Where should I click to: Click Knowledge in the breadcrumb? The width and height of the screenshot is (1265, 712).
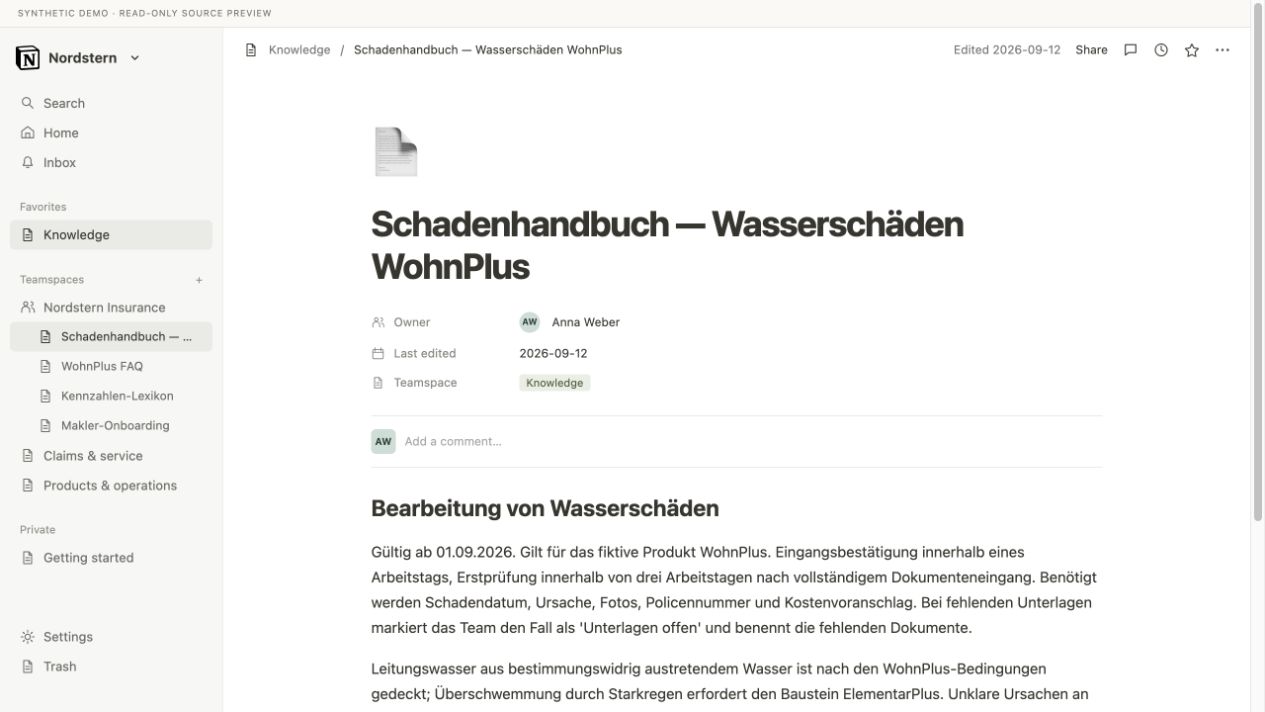(299, 50)
